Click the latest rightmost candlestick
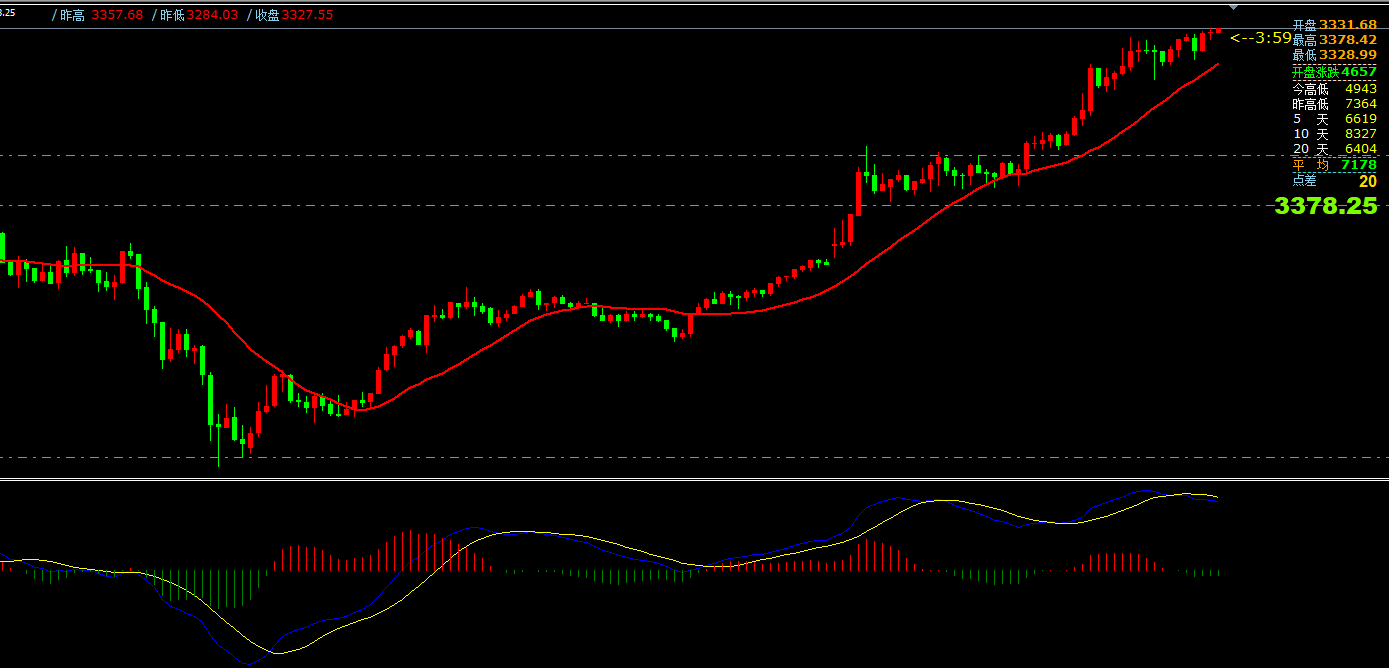1389x668 pixels. [x=1218, y=31]
